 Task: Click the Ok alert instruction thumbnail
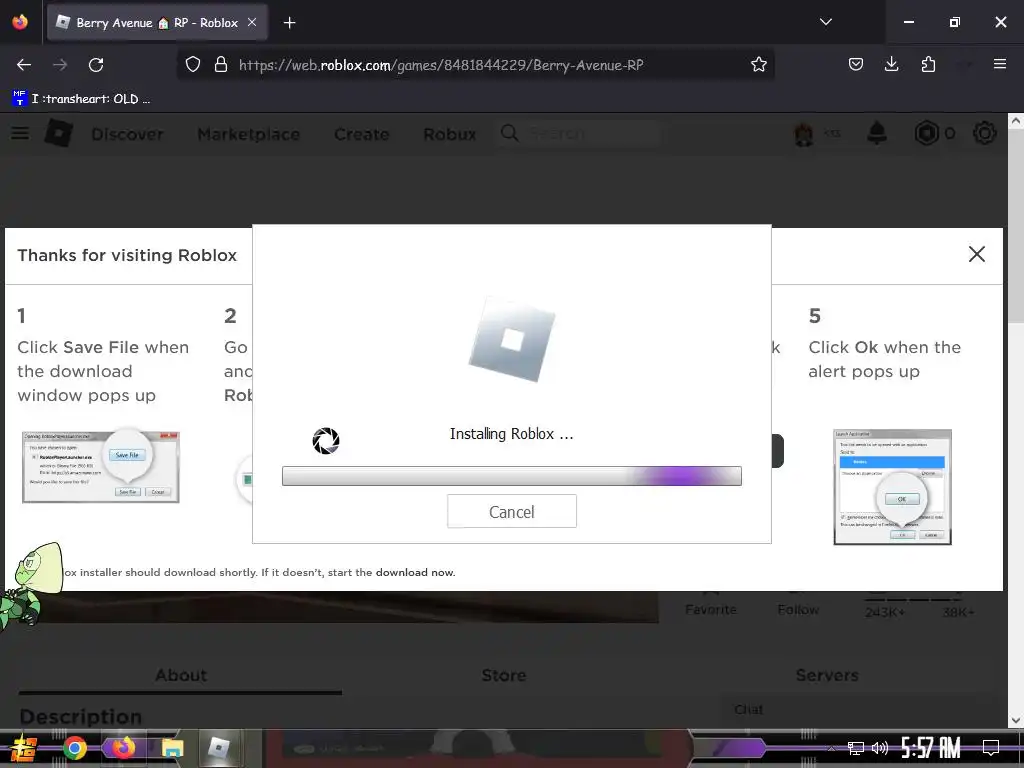click(892, 487)
